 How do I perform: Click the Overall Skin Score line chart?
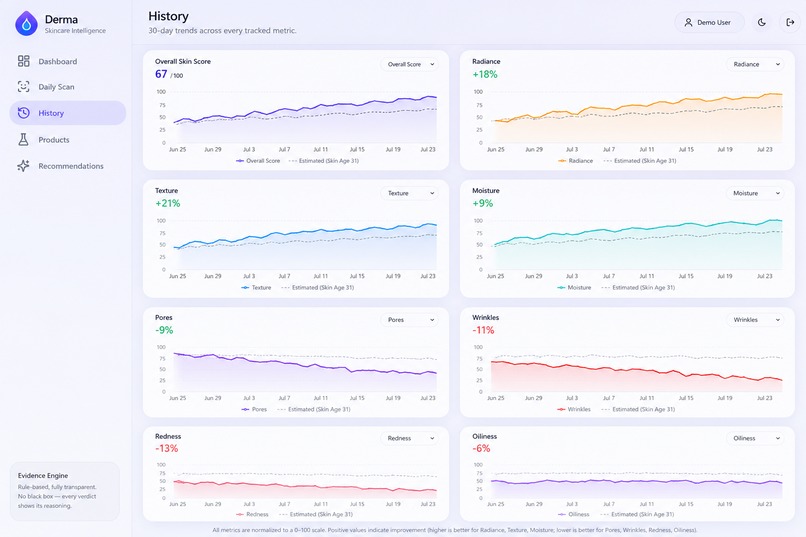point(305,118)
